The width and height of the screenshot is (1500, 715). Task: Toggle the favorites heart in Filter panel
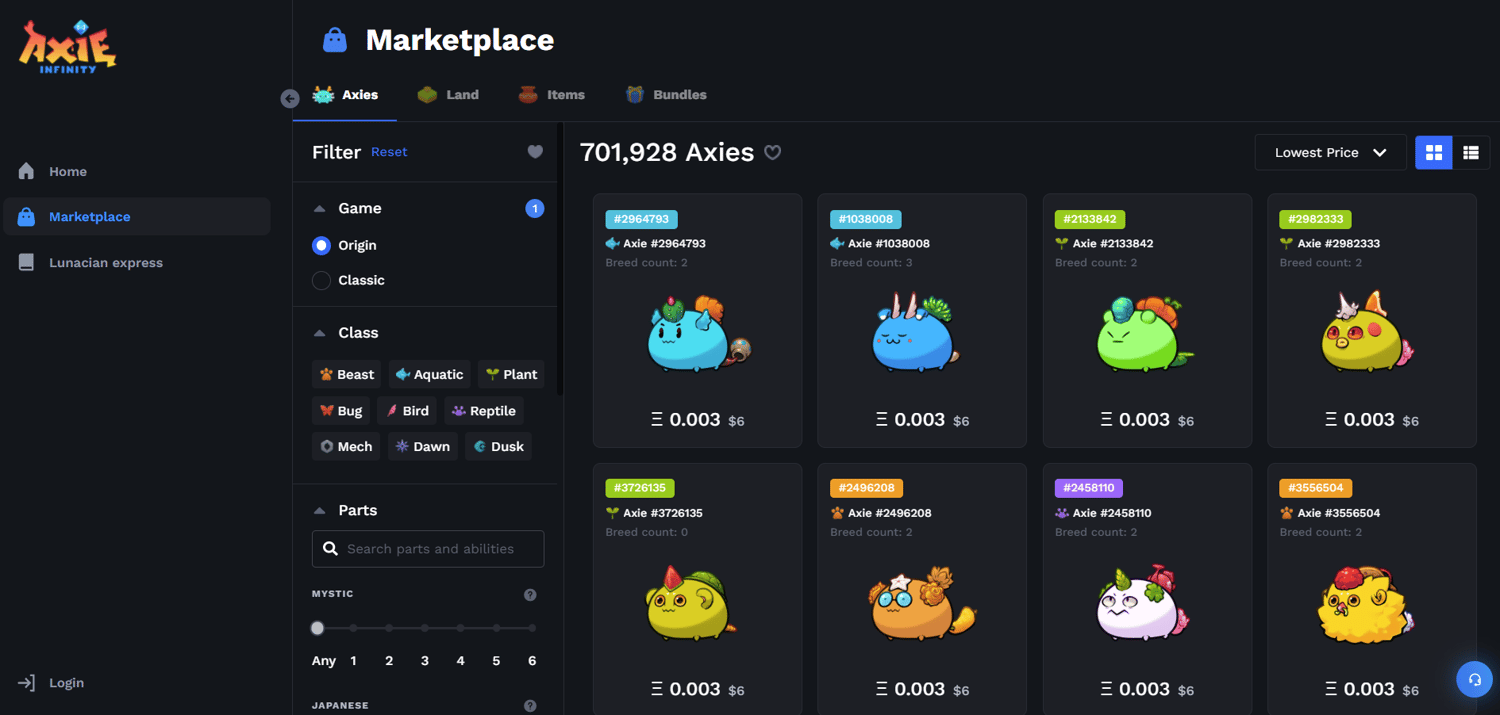coord(535,152)
